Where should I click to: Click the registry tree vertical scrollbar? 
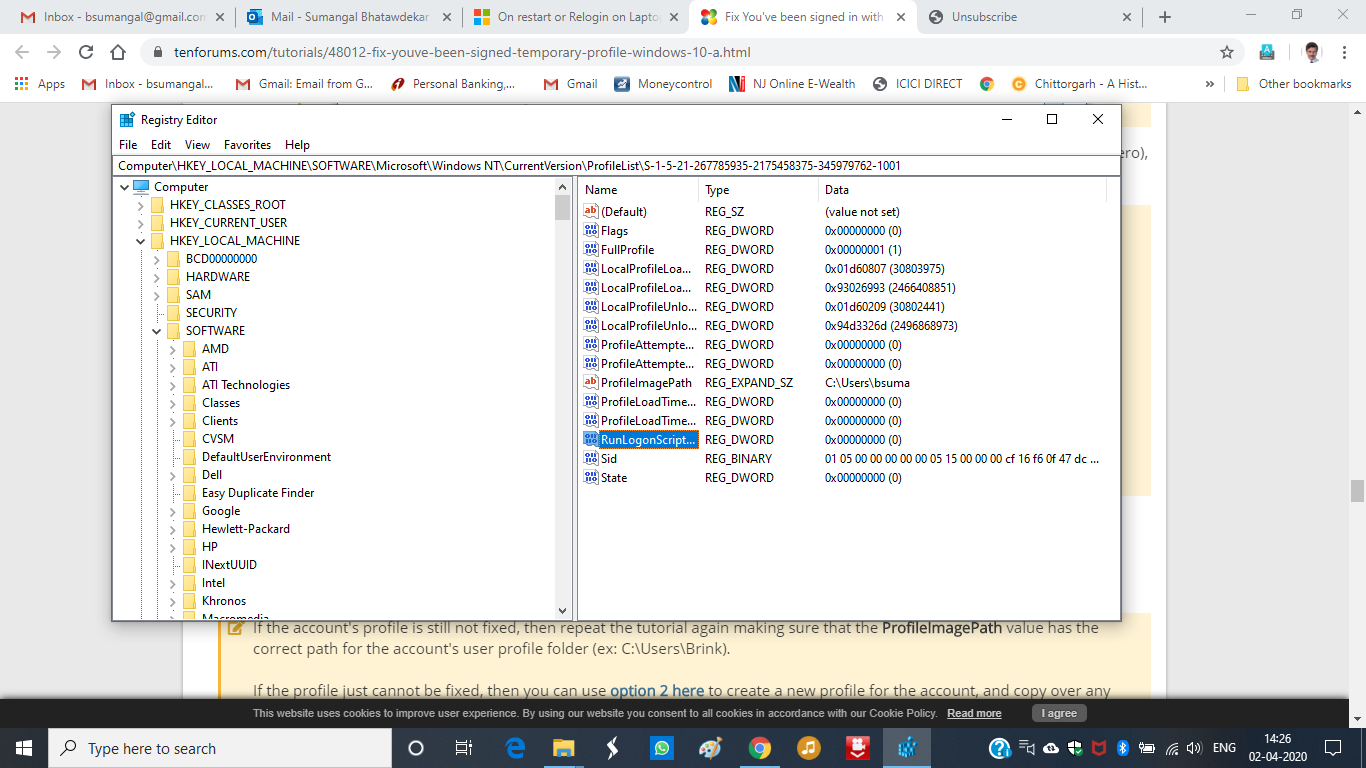[x=562, y=399]
